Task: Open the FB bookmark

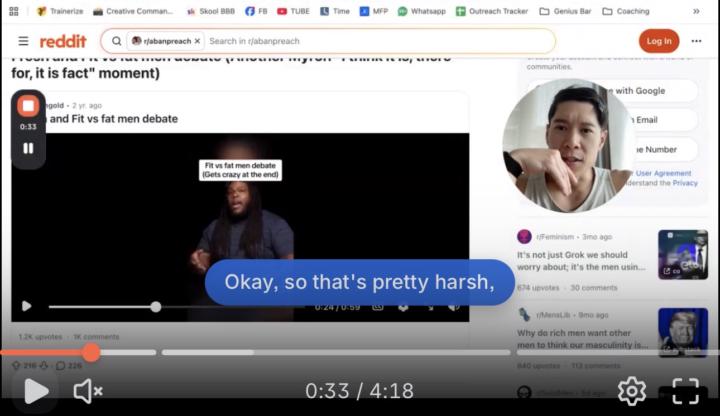Action: [256, 11]
